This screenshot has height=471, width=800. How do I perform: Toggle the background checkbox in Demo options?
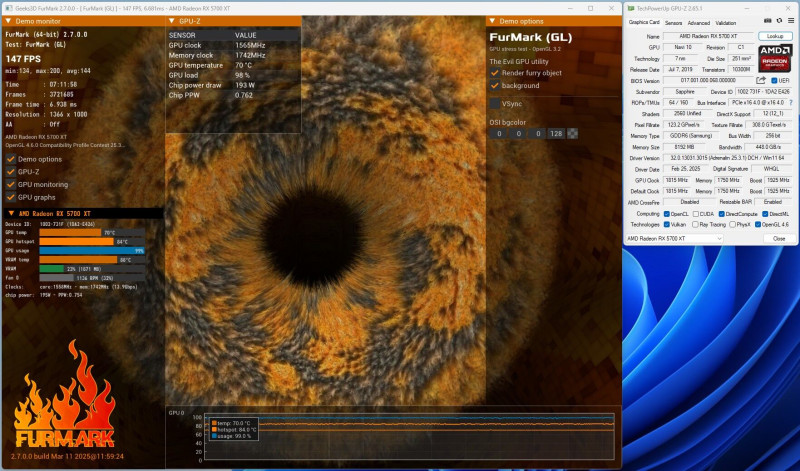pyautogui.click(x=494, y=85)
